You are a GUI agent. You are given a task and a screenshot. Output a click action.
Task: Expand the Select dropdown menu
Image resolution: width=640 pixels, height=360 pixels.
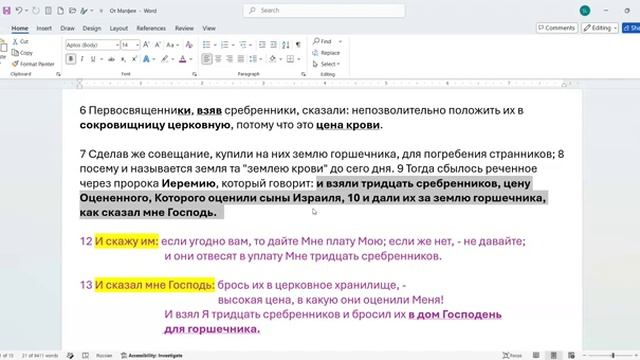click(326, 64)
